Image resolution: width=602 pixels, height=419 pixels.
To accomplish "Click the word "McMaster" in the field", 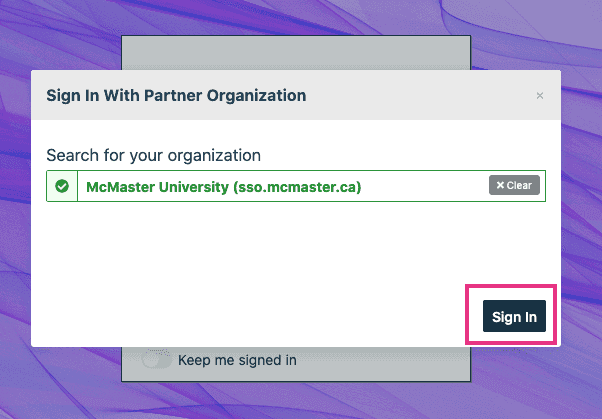I will pyautogui.click(x=122, y=186).
